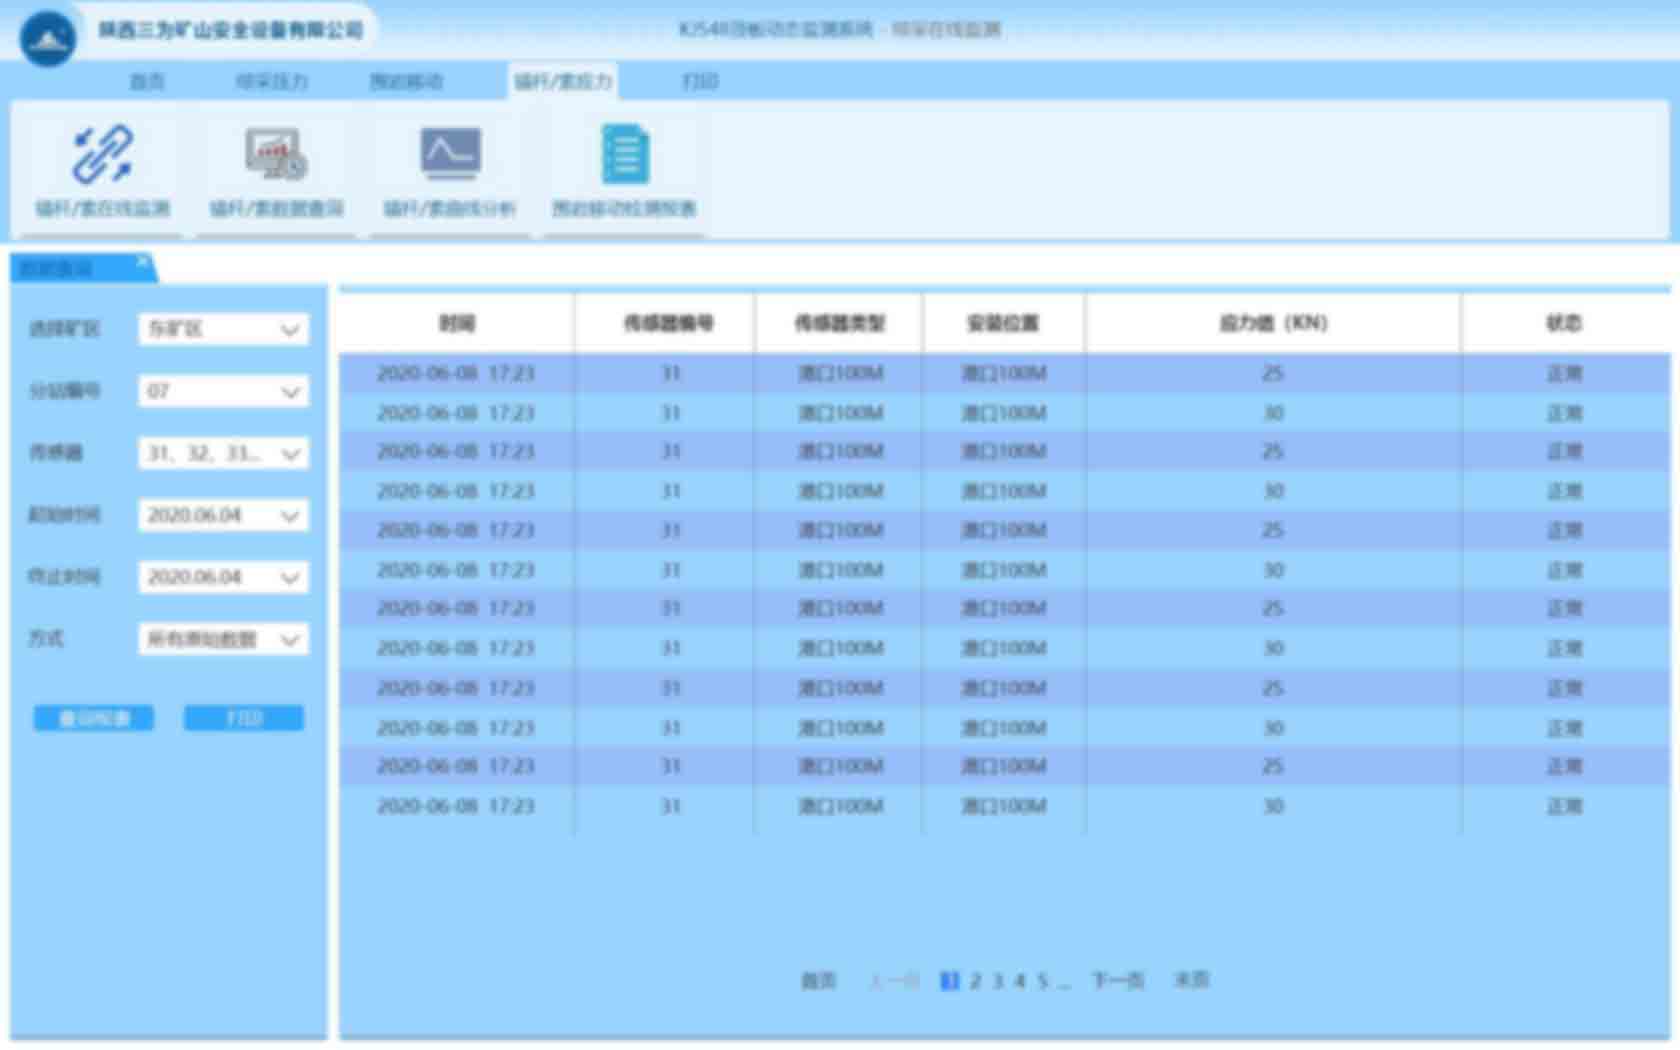The height and width of the screenshot is (1050, 1680).
Task: Expand the 选择矿区 dropdown showing 东矿区
Action: click(223, 329)
